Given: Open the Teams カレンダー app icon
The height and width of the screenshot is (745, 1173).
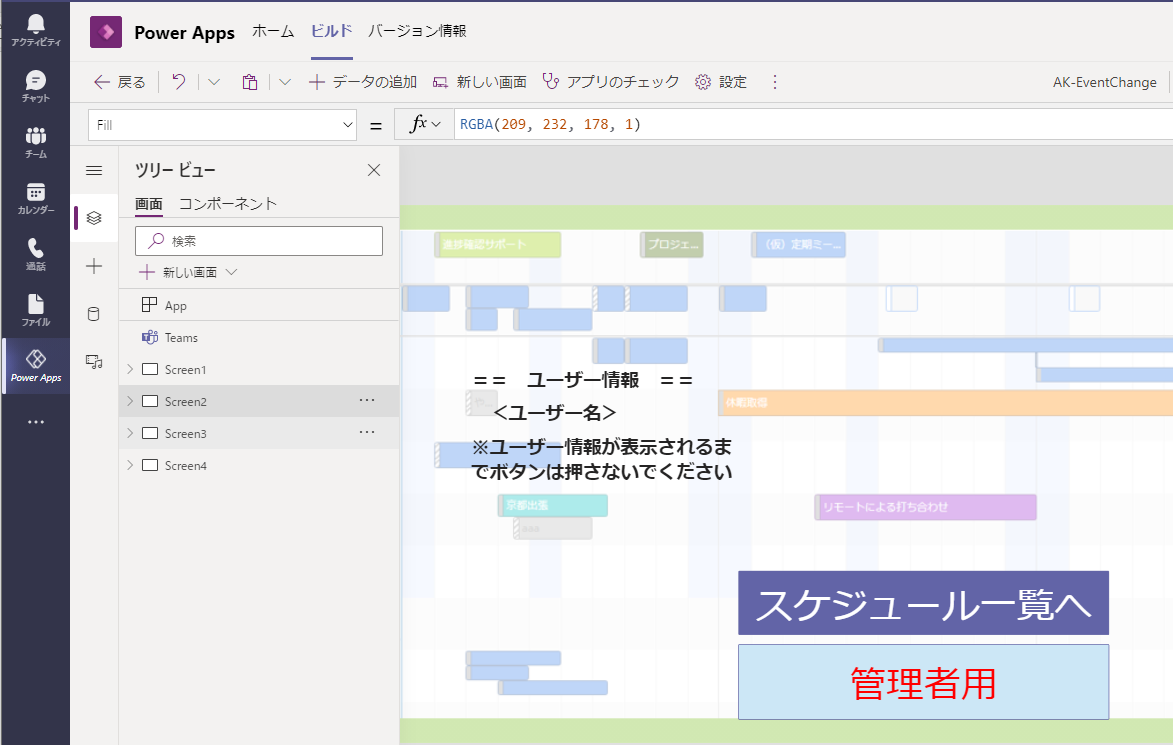Looking at the screenshot, I should click(35, 193).
